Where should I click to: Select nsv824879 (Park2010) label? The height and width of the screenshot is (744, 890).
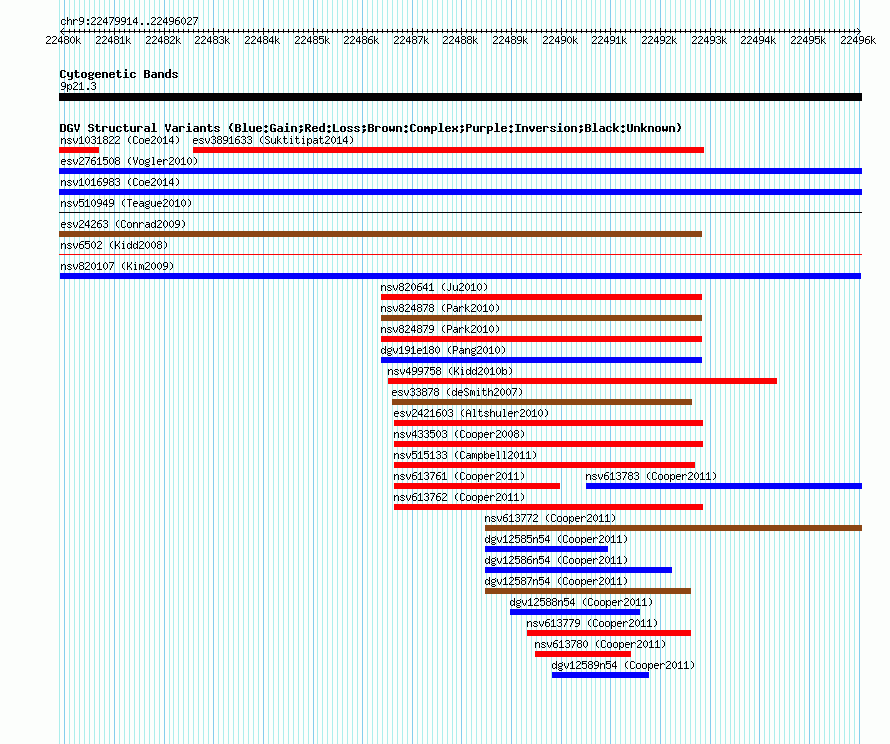coord(440,329)
